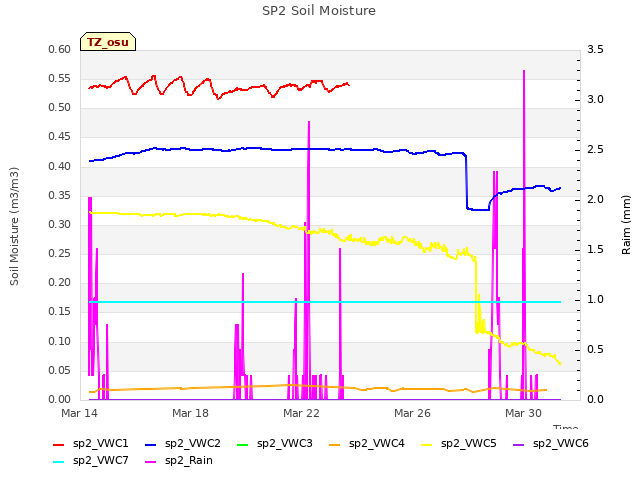Click the 0.60 left axis tick label

pyautogui.click(x=60, y=49)
